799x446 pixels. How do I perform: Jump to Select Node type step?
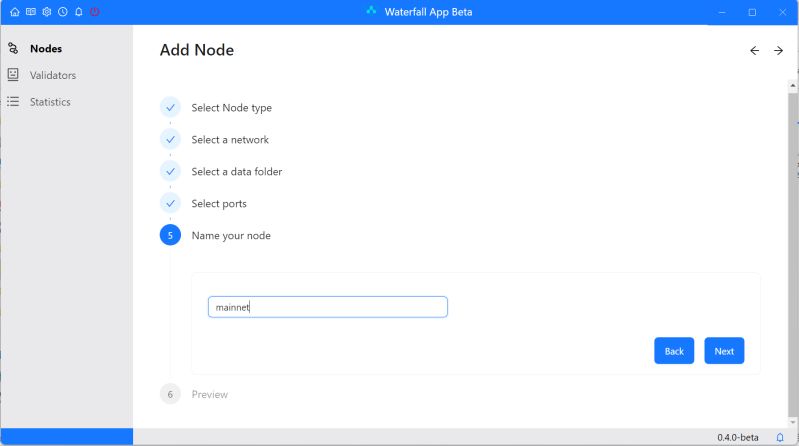click(231, 108)
